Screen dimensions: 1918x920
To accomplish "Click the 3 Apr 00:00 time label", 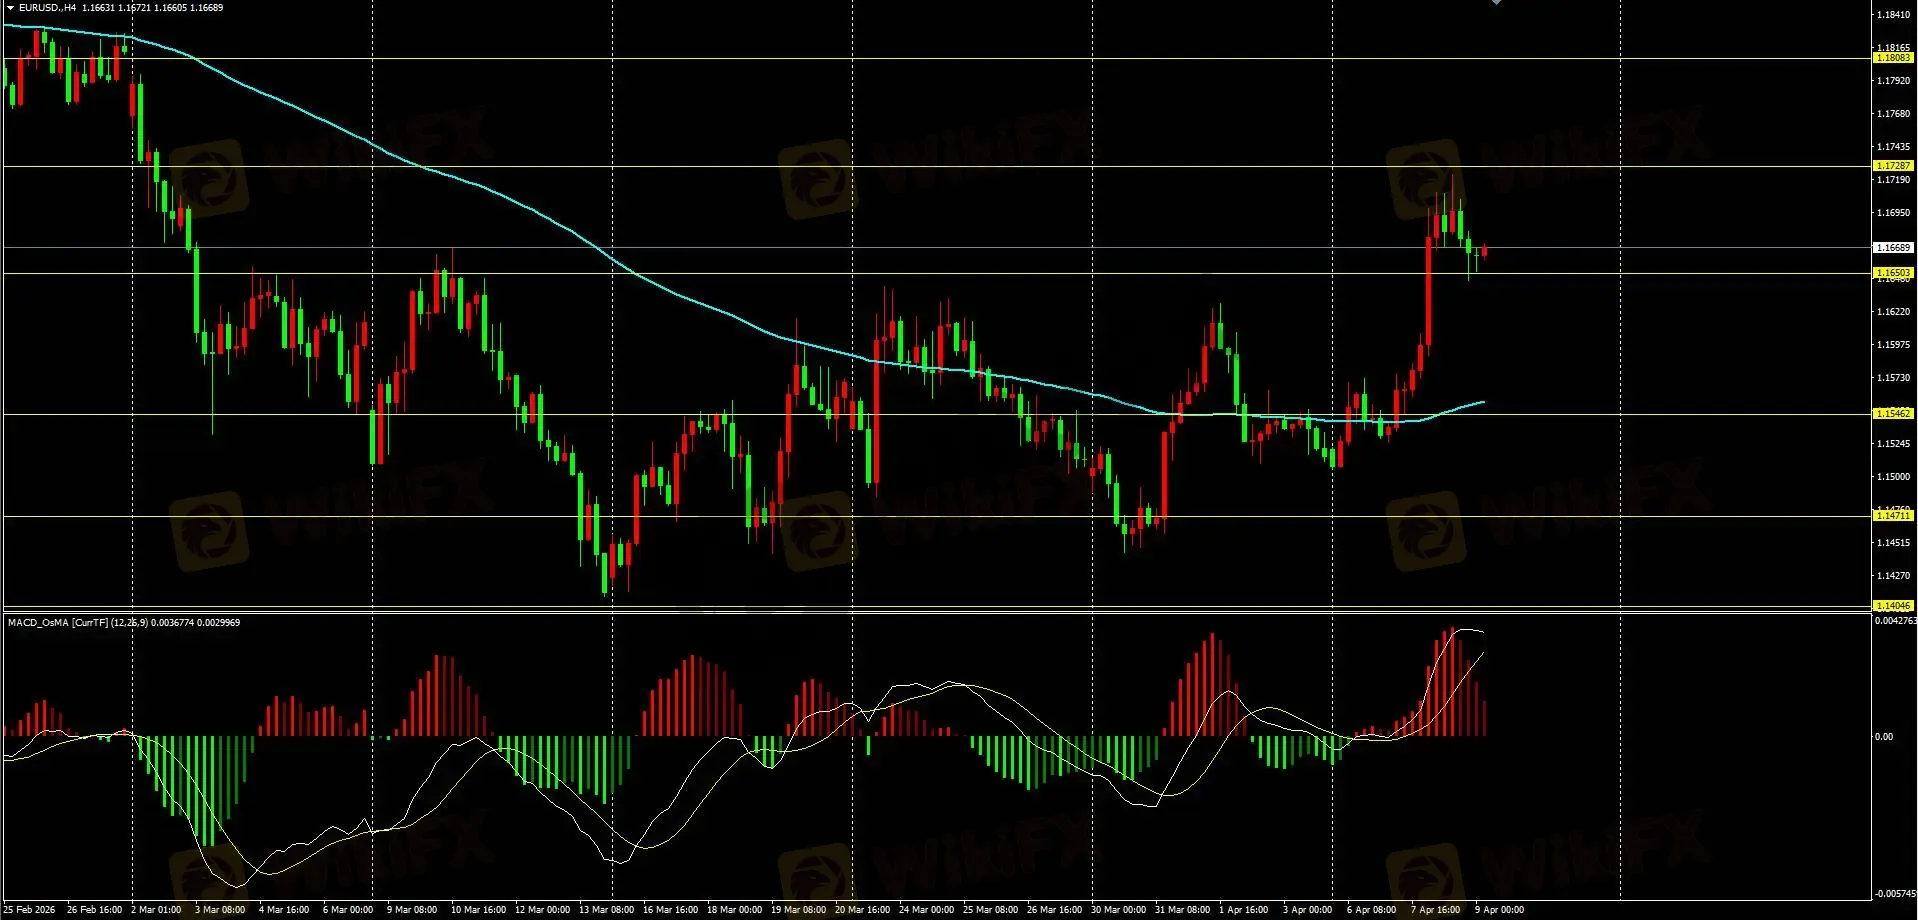I will [1308, 910].
